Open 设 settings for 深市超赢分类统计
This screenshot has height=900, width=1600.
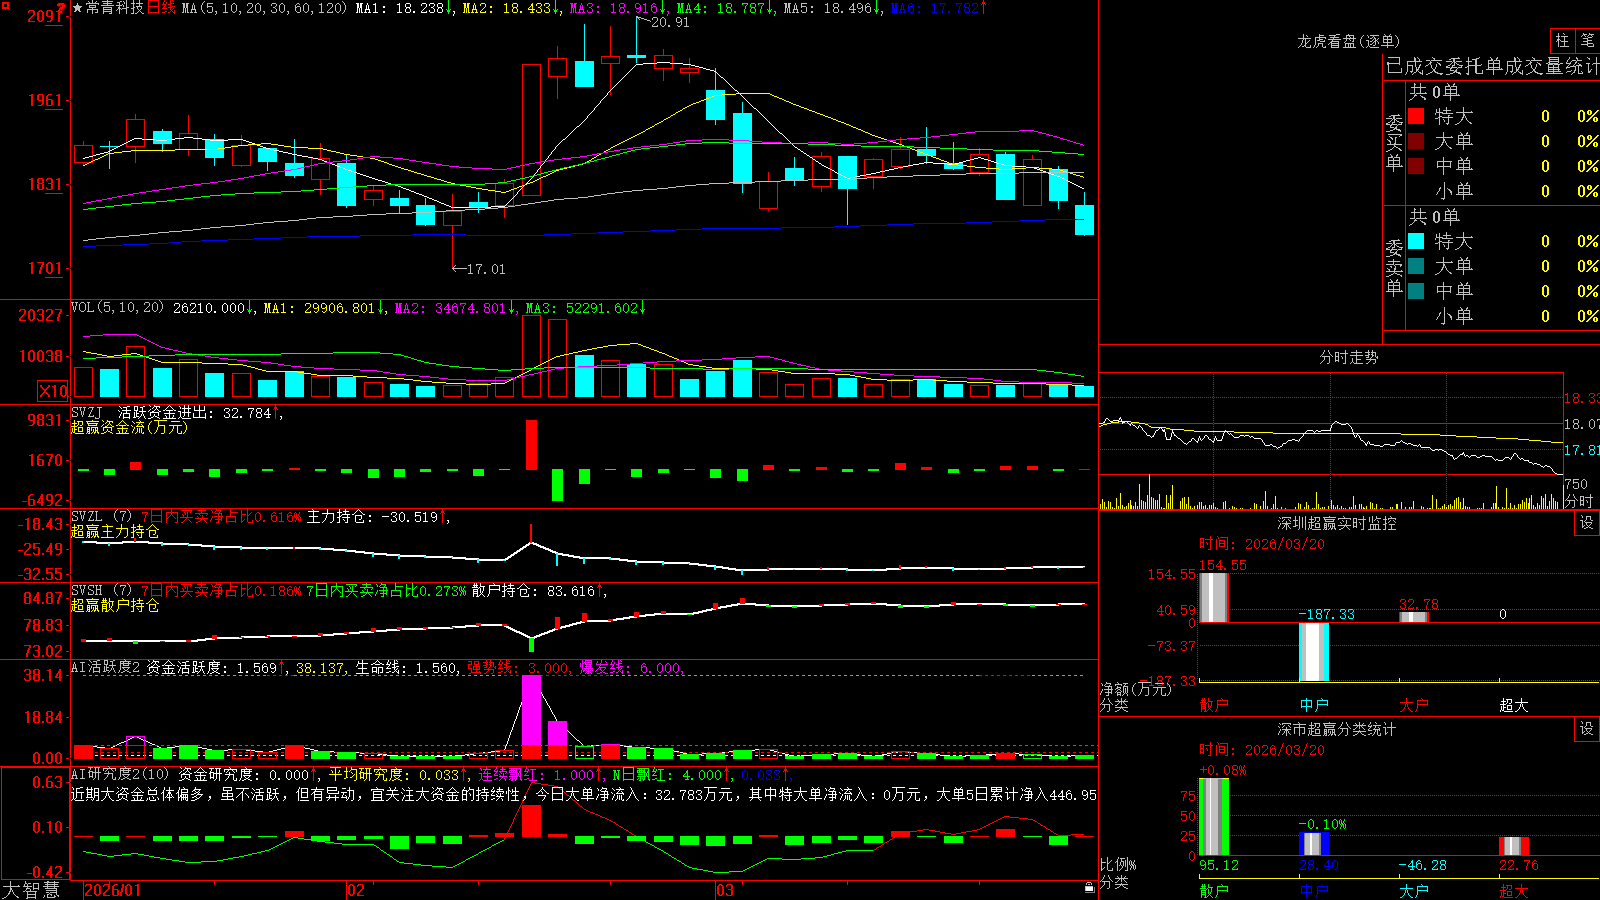[1587, 729]
